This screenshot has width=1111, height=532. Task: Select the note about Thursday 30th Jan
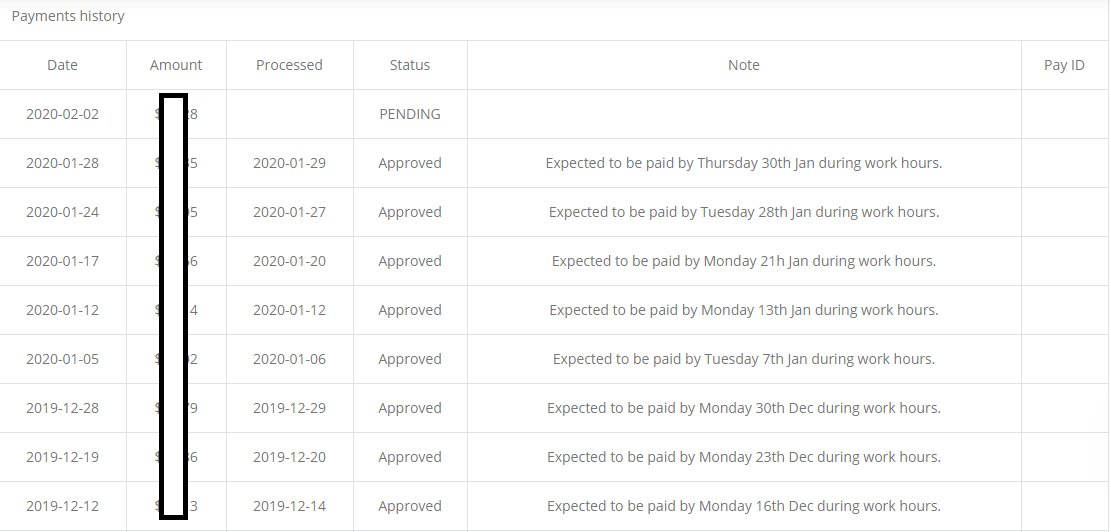[x=744, y=163]
